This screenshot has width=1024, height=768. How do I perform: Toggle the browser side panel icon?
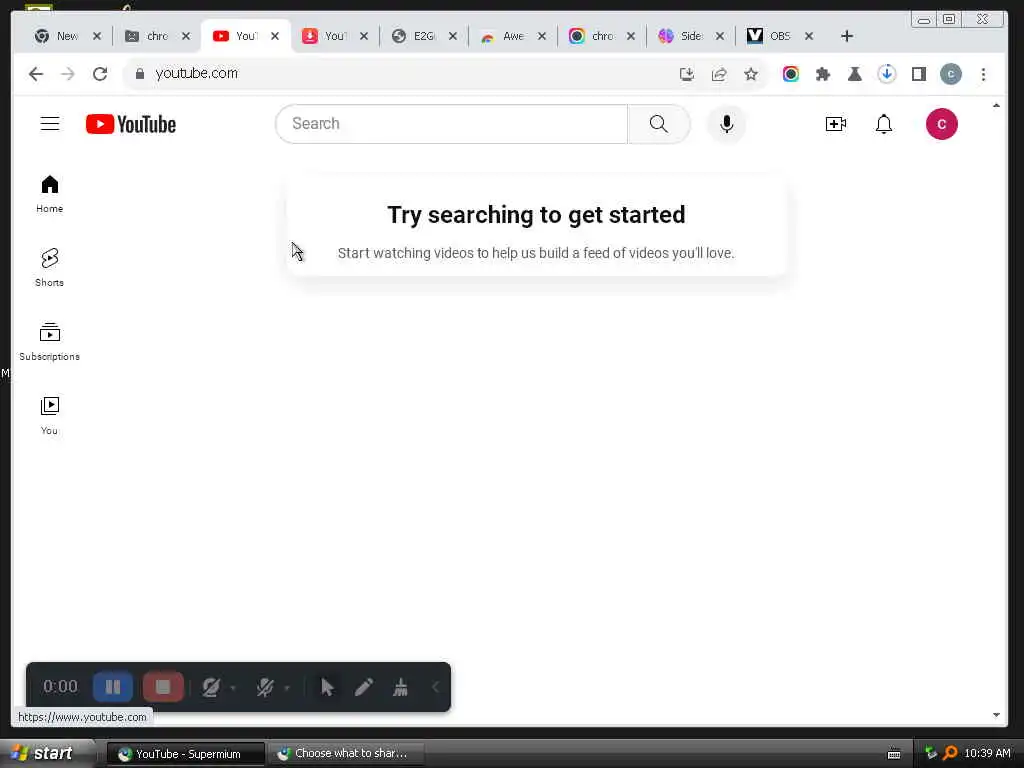919,74
